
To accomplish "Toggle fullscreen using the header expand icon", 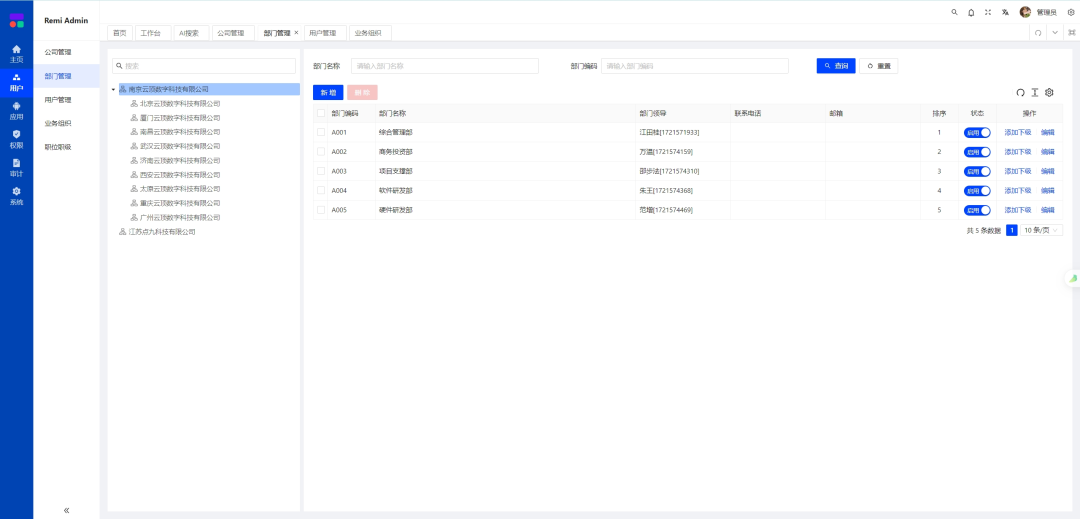I will [988, 12].
